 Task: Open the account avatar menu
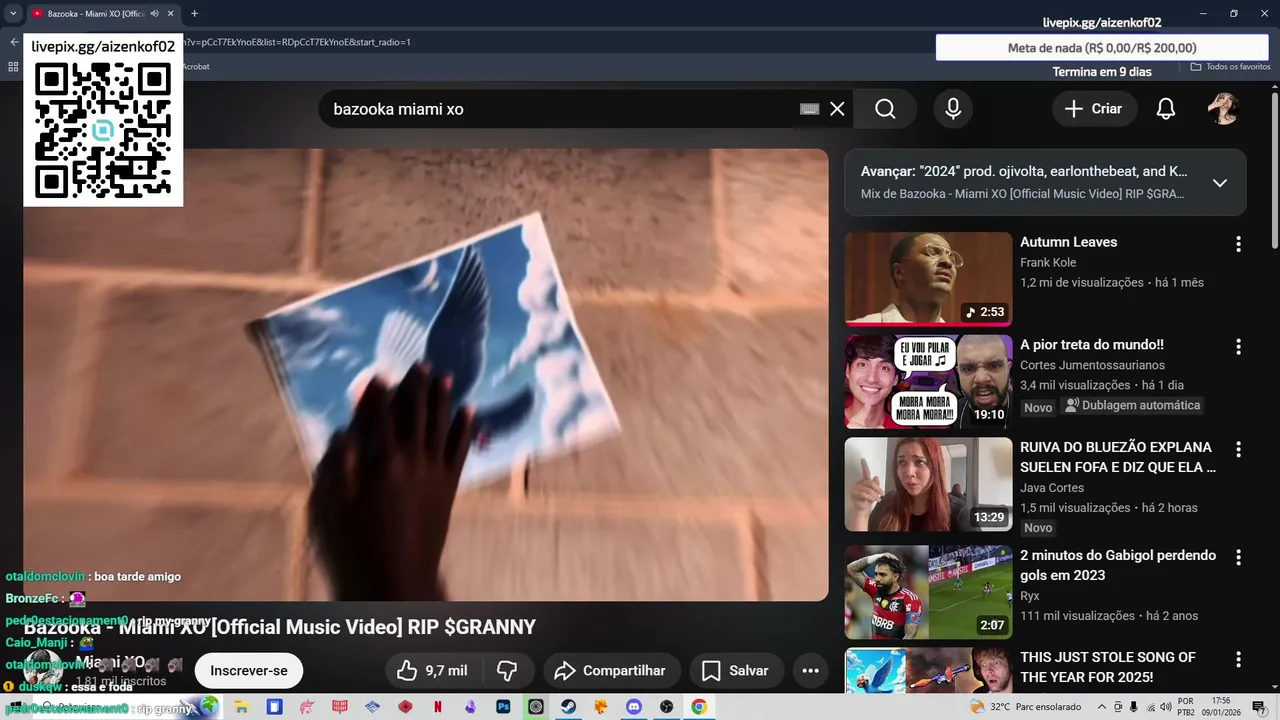pos(1223,109)
